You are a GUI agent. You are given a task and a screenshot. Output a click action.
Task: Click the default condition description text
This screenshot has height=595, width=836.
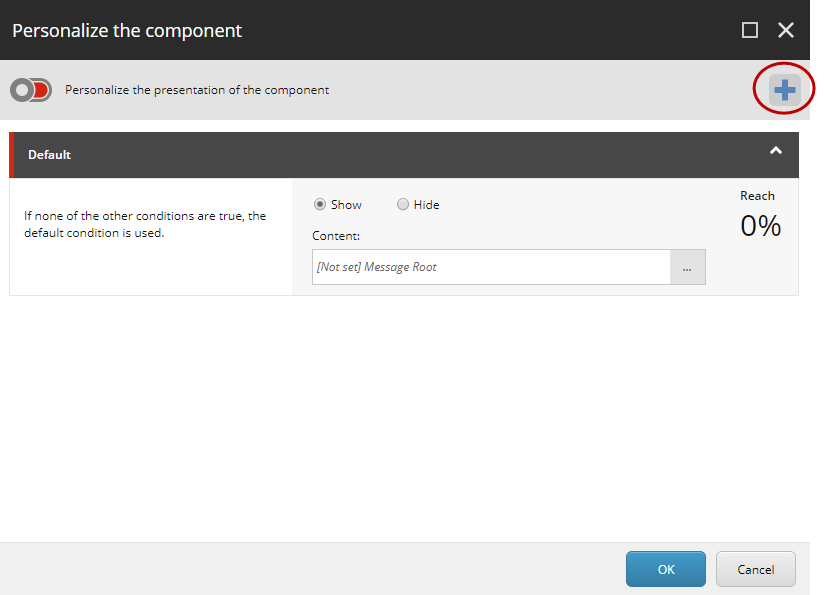tap(145, 224)
